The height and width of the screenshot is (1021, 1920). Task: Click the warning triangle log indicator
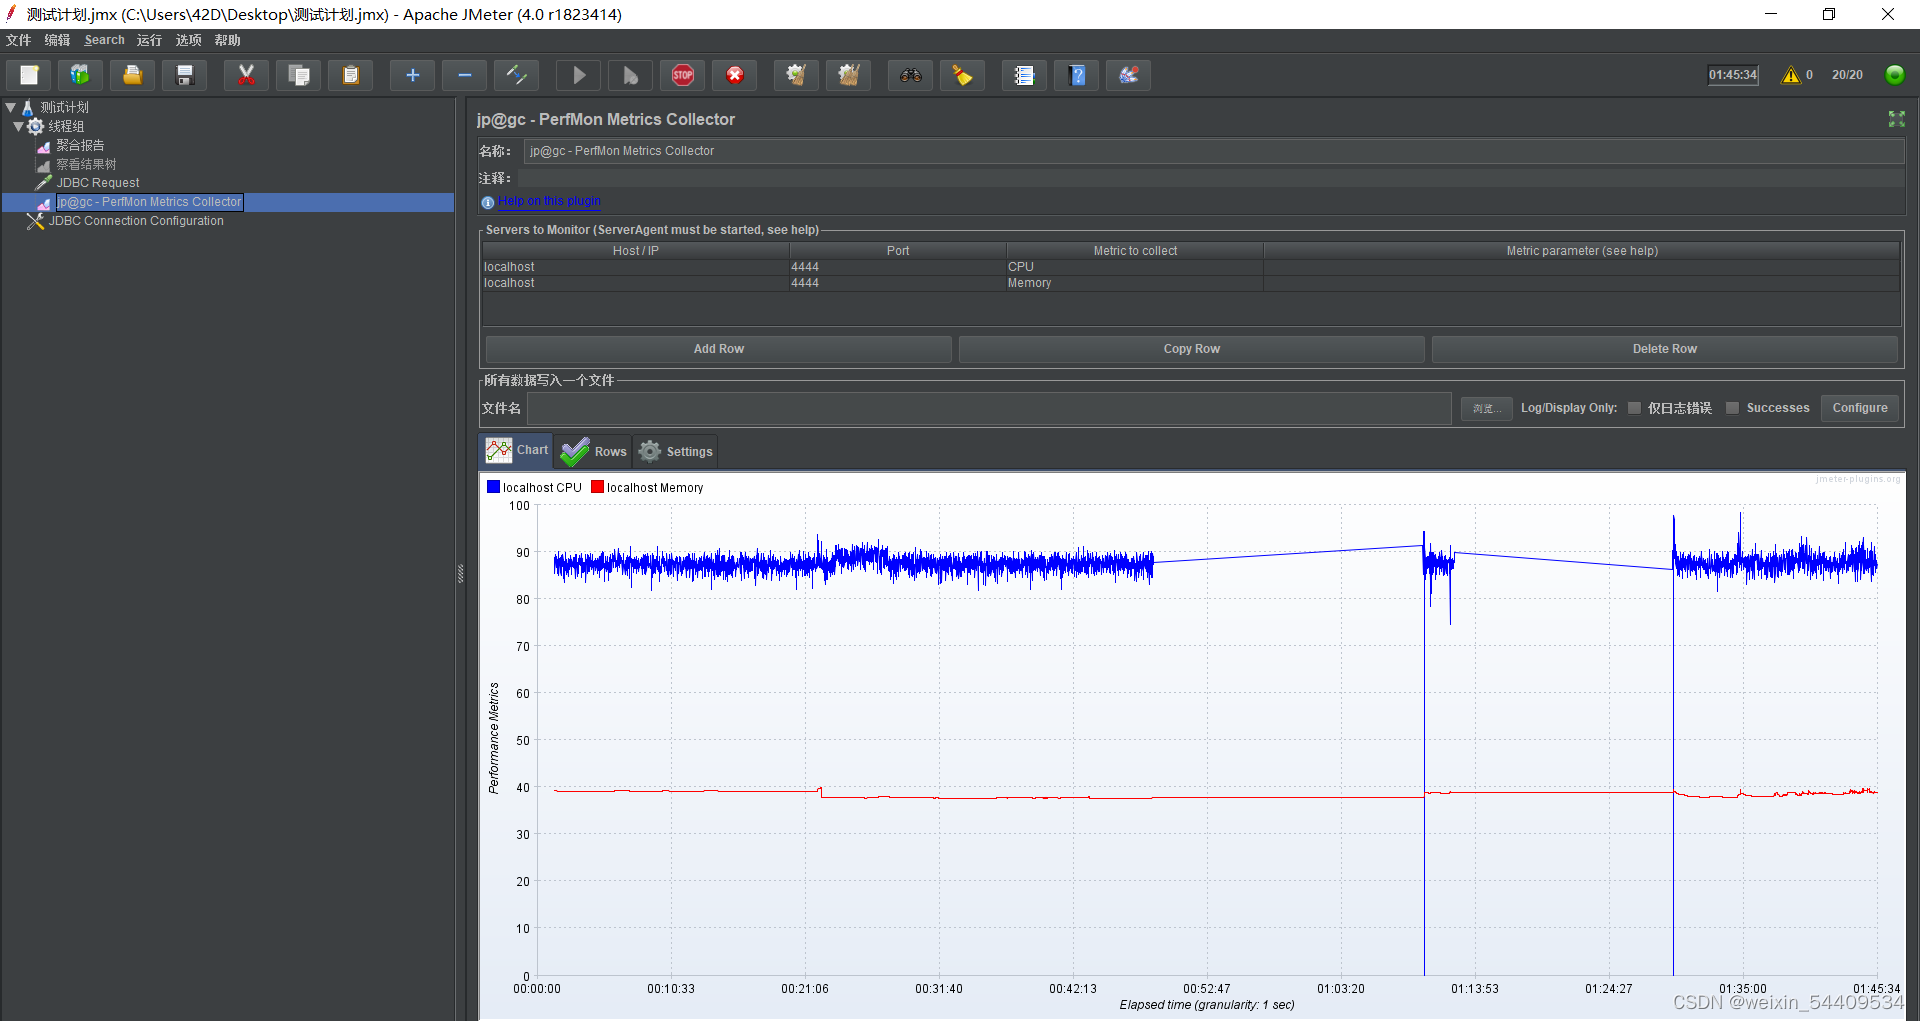(x=1790, y=75)
